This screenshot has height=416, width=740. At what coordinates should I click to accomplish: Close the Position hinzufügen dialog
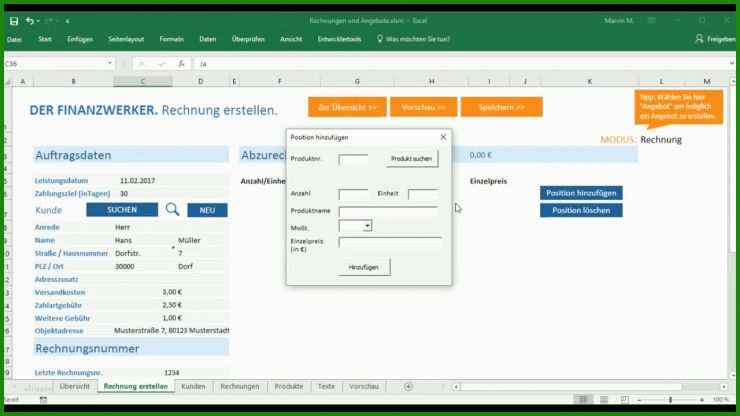point(443,137)
